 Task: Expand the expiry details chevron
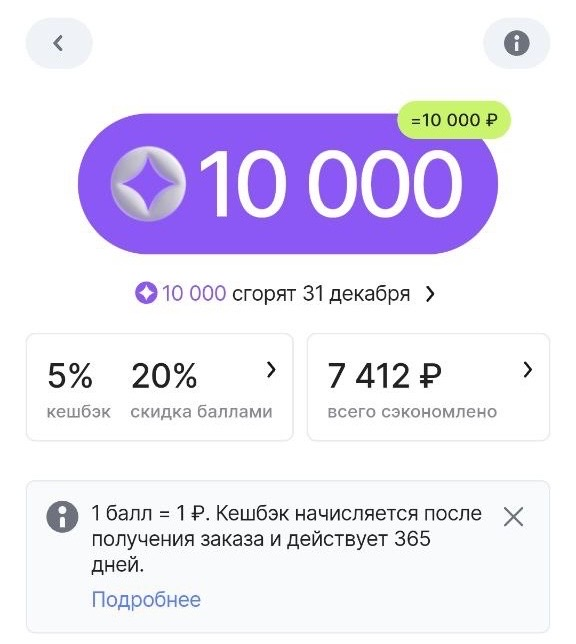[430, 294]
